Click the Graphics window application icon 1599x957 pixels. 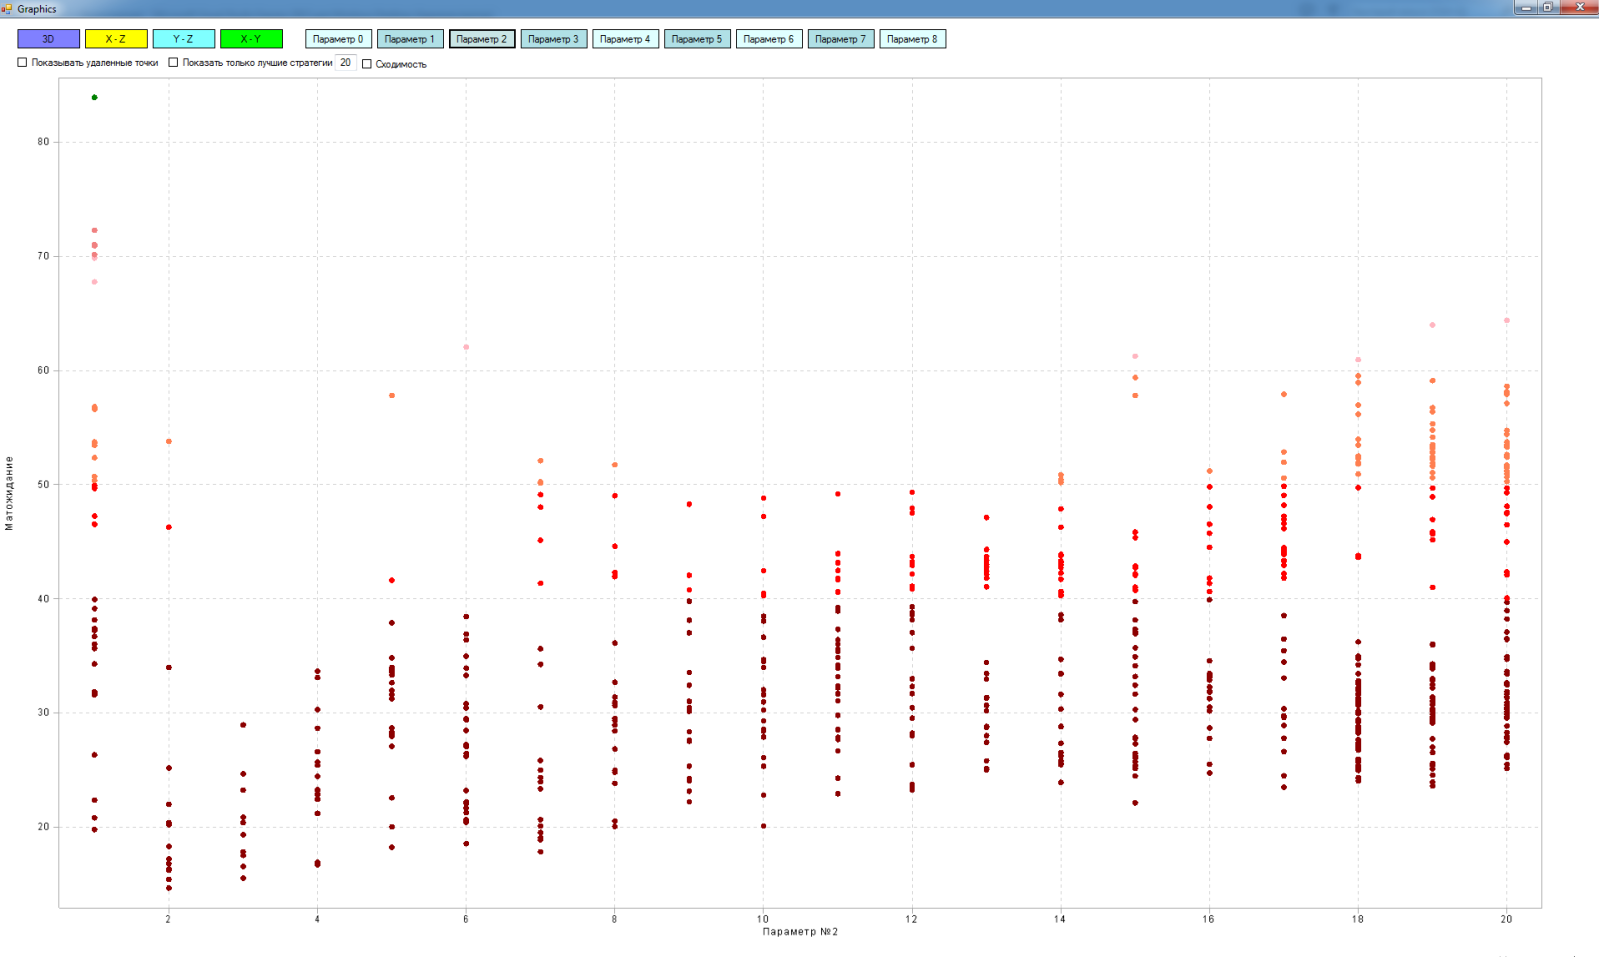point(7,9)
